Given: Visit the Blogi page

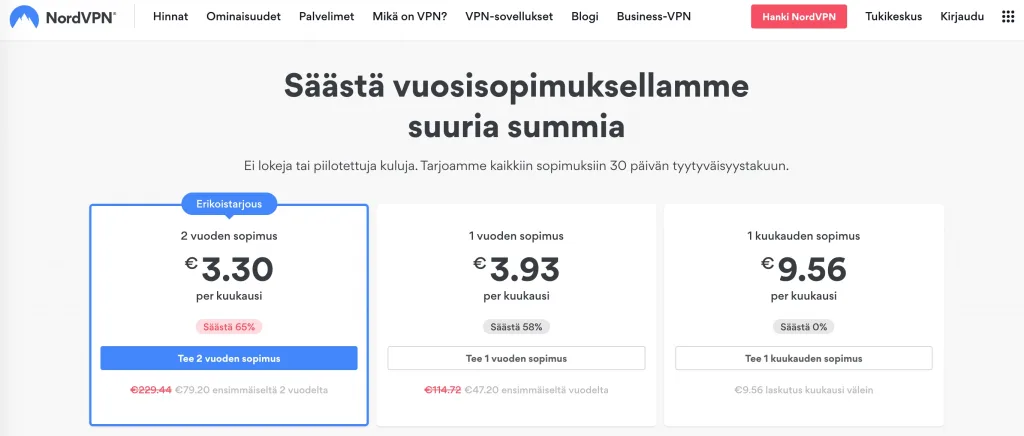Looking at the screenshot, I should tap(584, 17).
